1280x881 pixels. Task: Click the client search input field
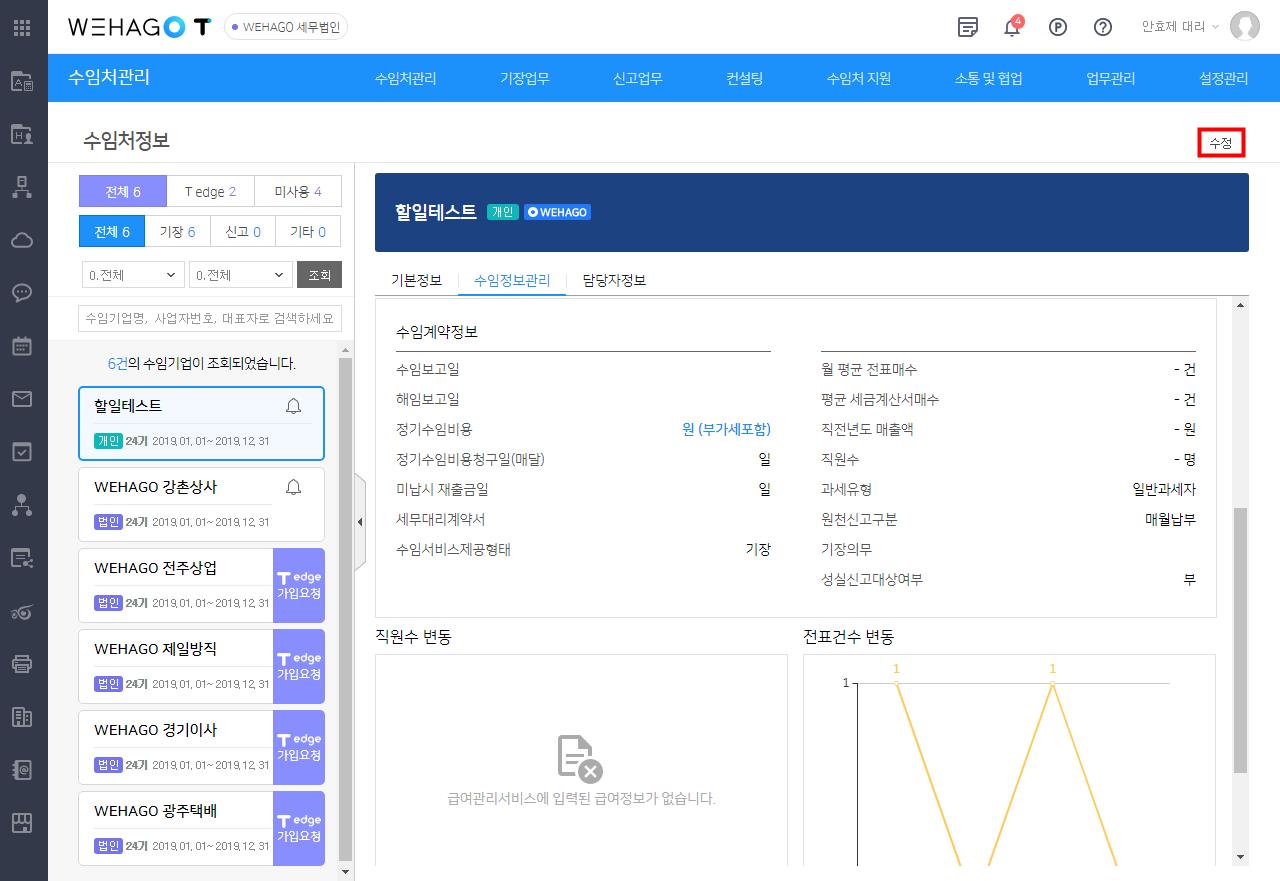[x=210, y=318]
